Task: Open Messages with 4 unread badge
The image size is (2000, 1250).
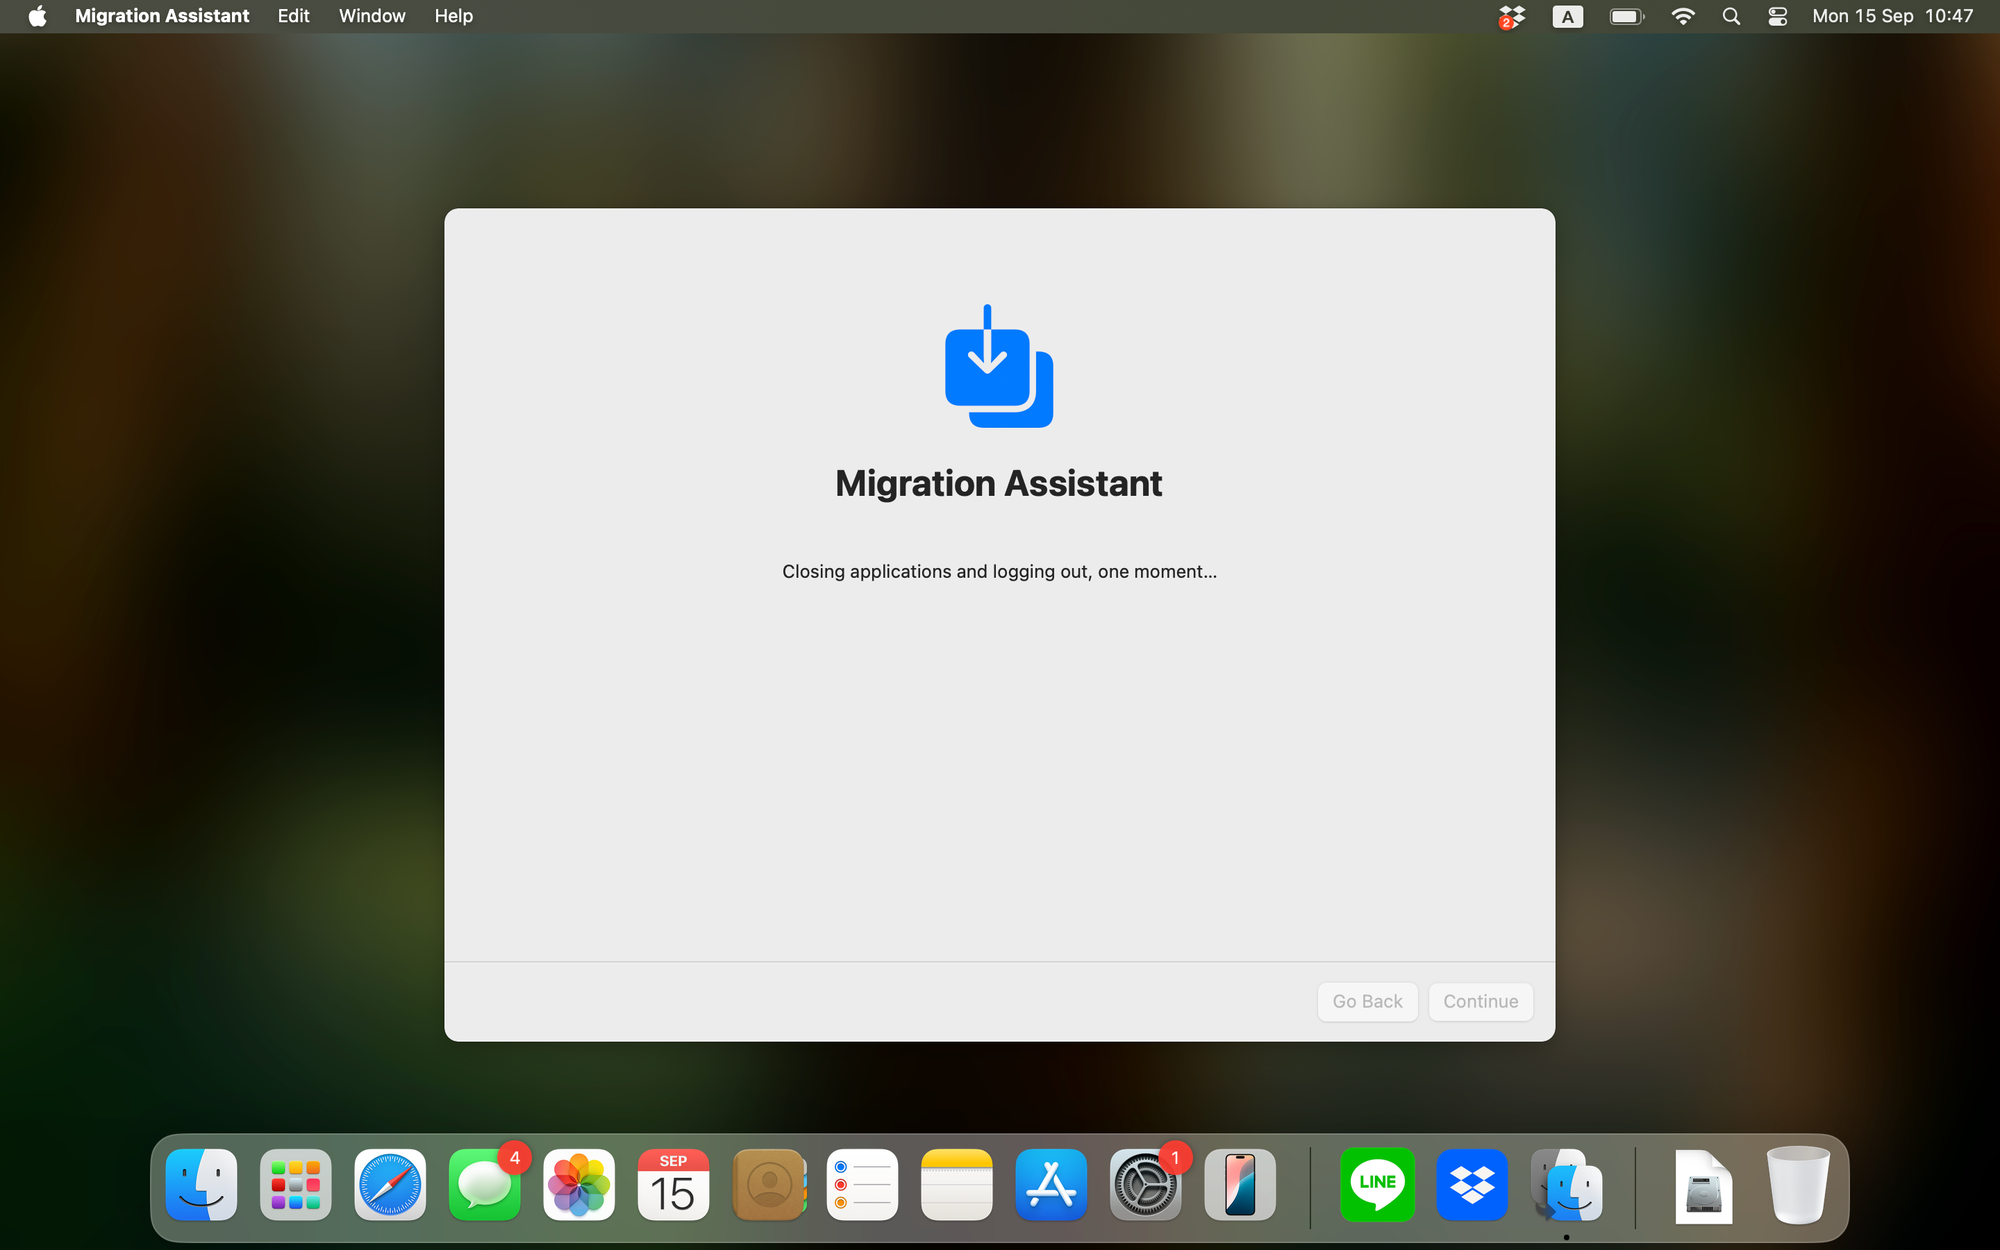Action: pos(485,1185)
